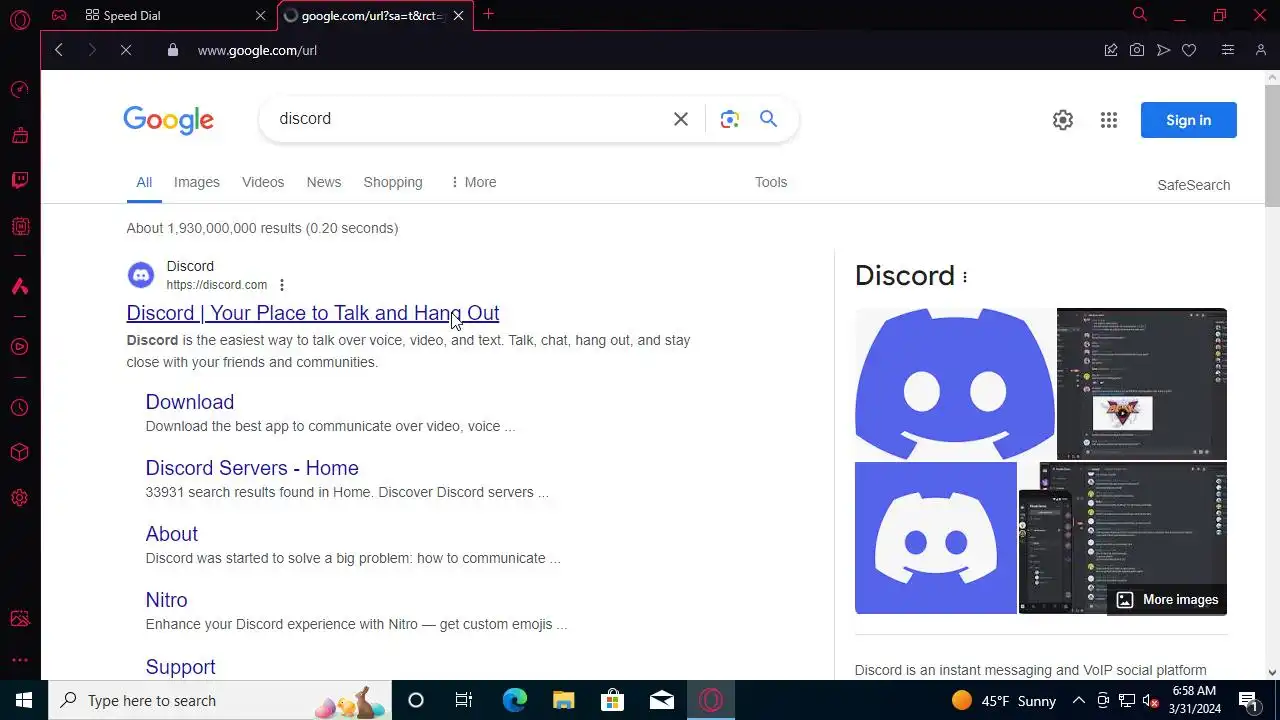Open the picture icon in sidebar

click(x=20, y=619)
